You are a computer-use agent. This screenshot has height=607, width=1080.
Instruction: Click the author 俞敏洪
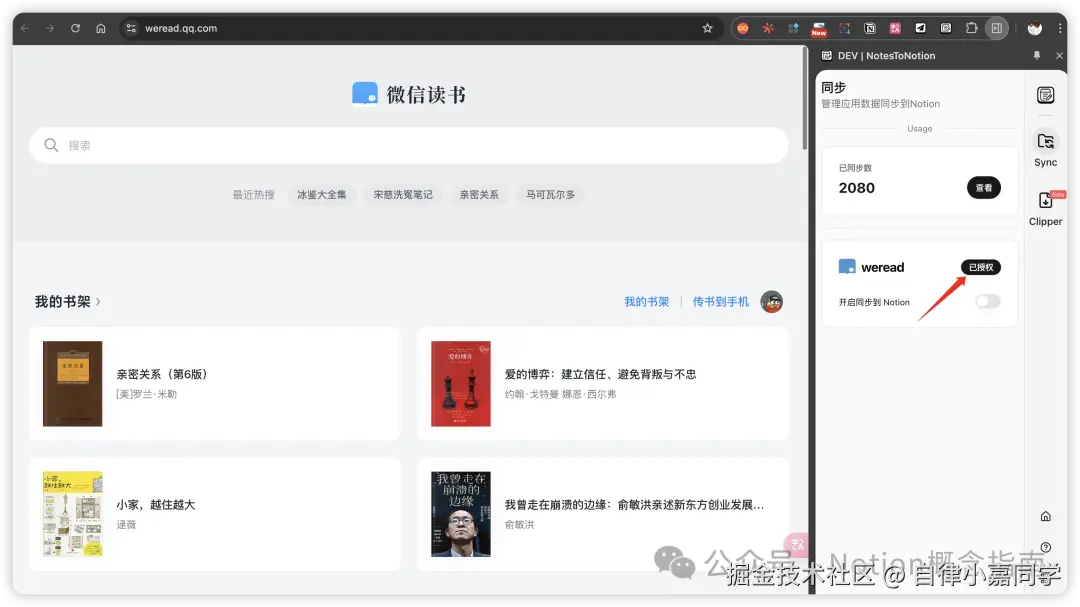519,524
